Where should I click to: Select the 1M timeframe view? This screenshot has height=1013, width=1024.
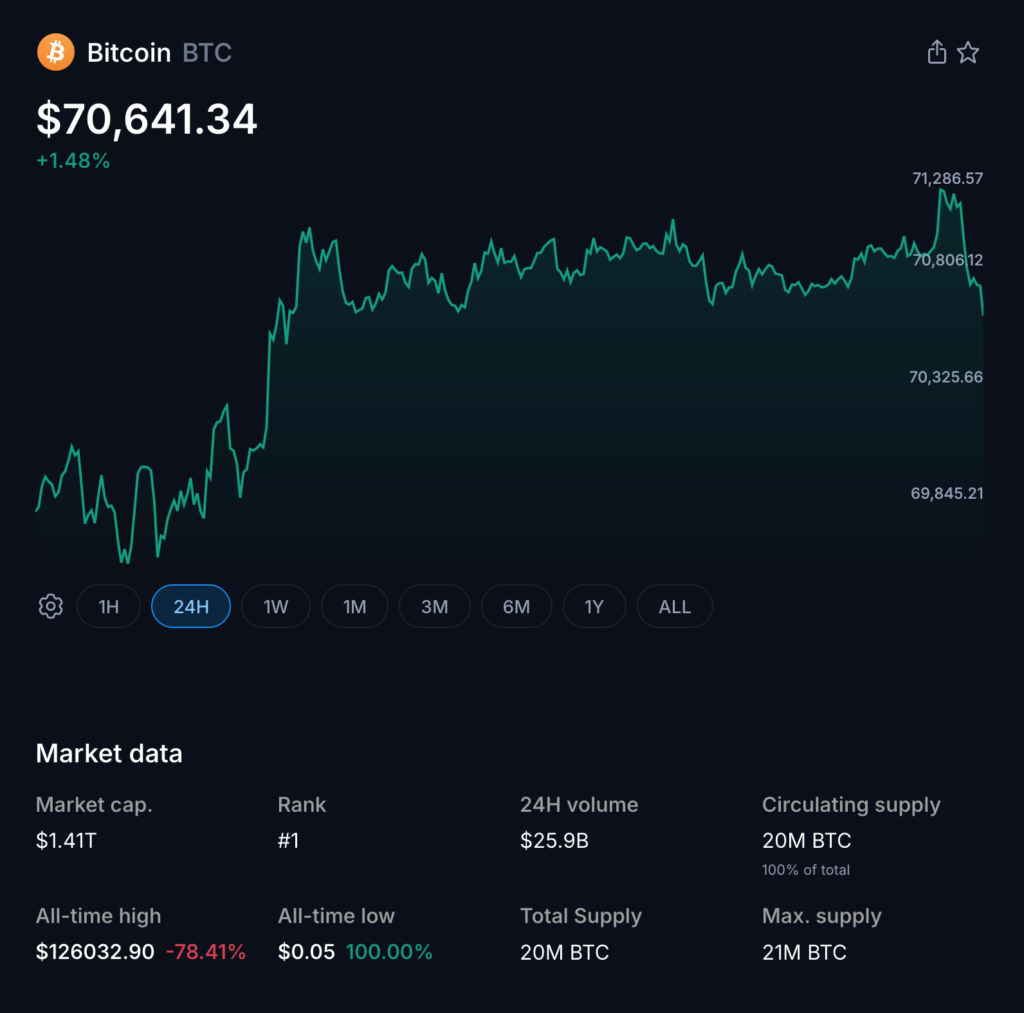tap(355, 606)
